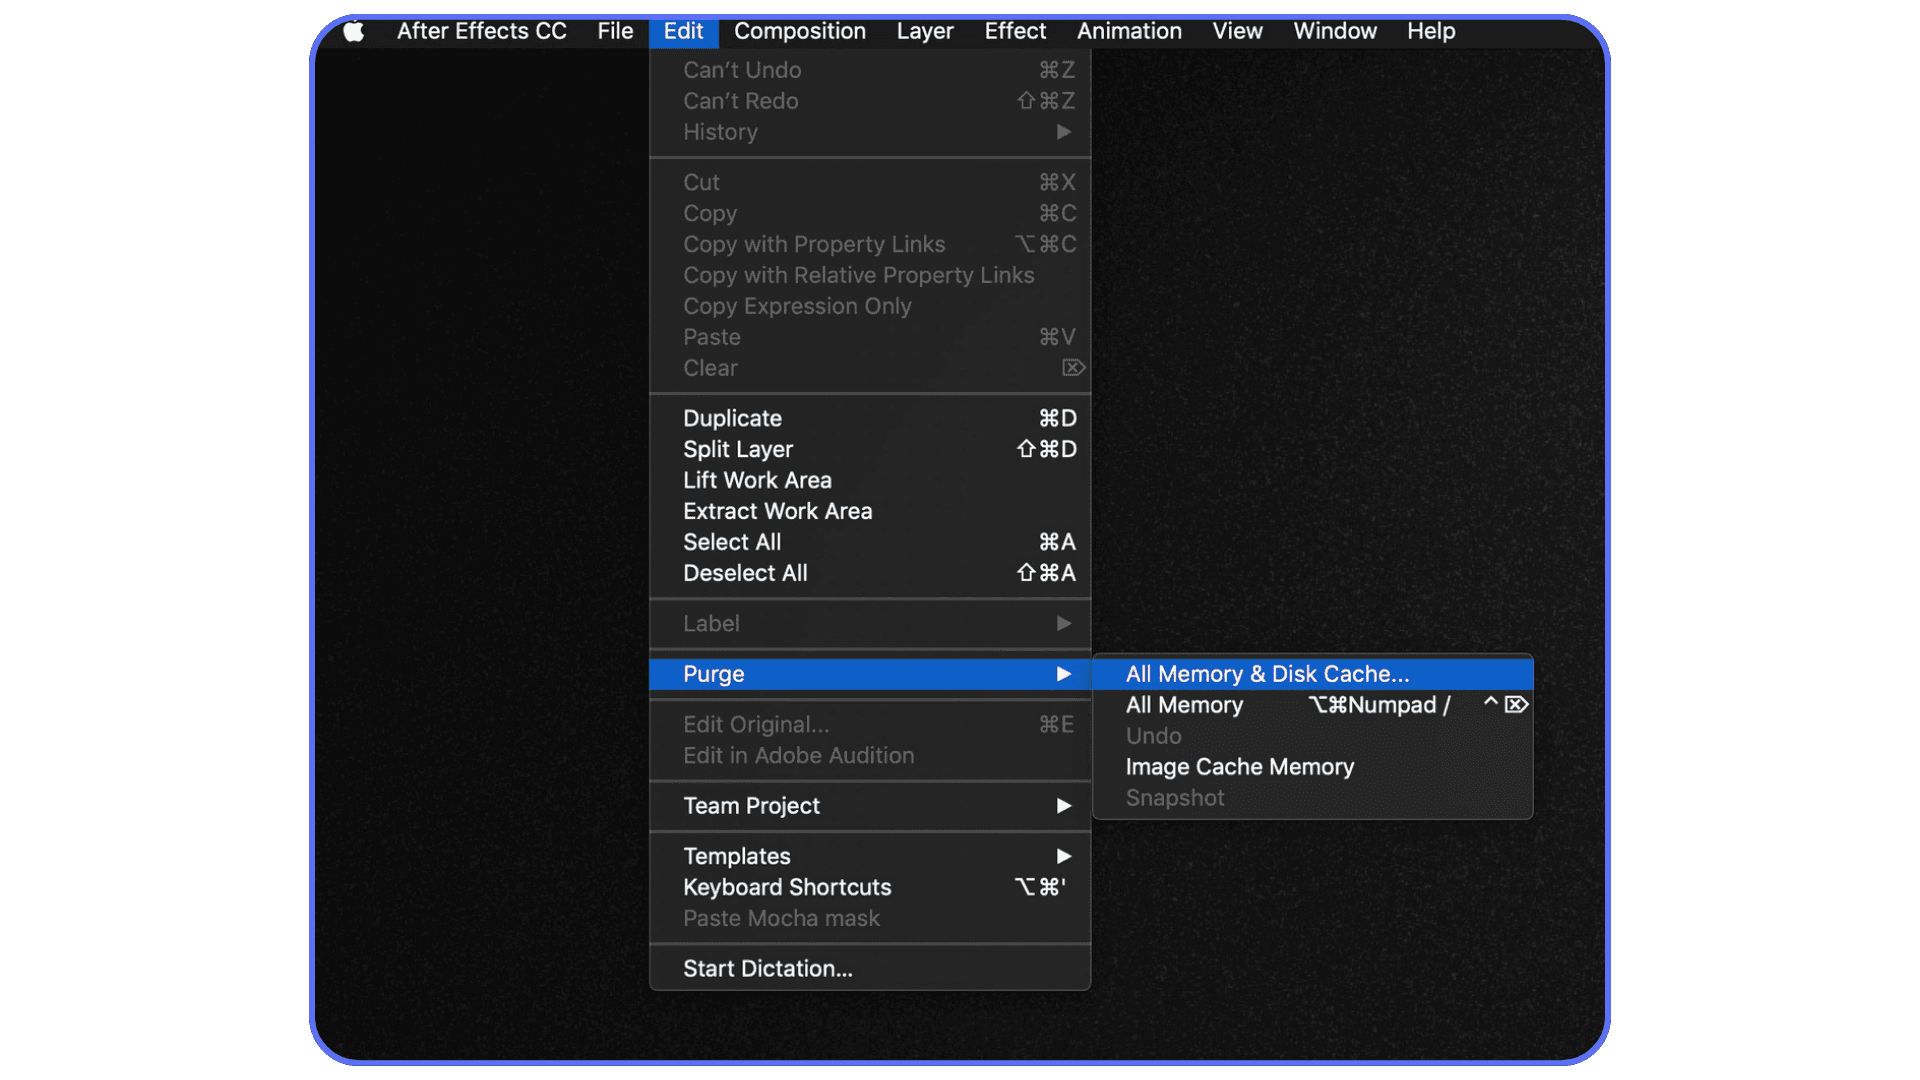Open the Animation menu
This screenshot has height=1080, width=1920.
(1128, 31)
